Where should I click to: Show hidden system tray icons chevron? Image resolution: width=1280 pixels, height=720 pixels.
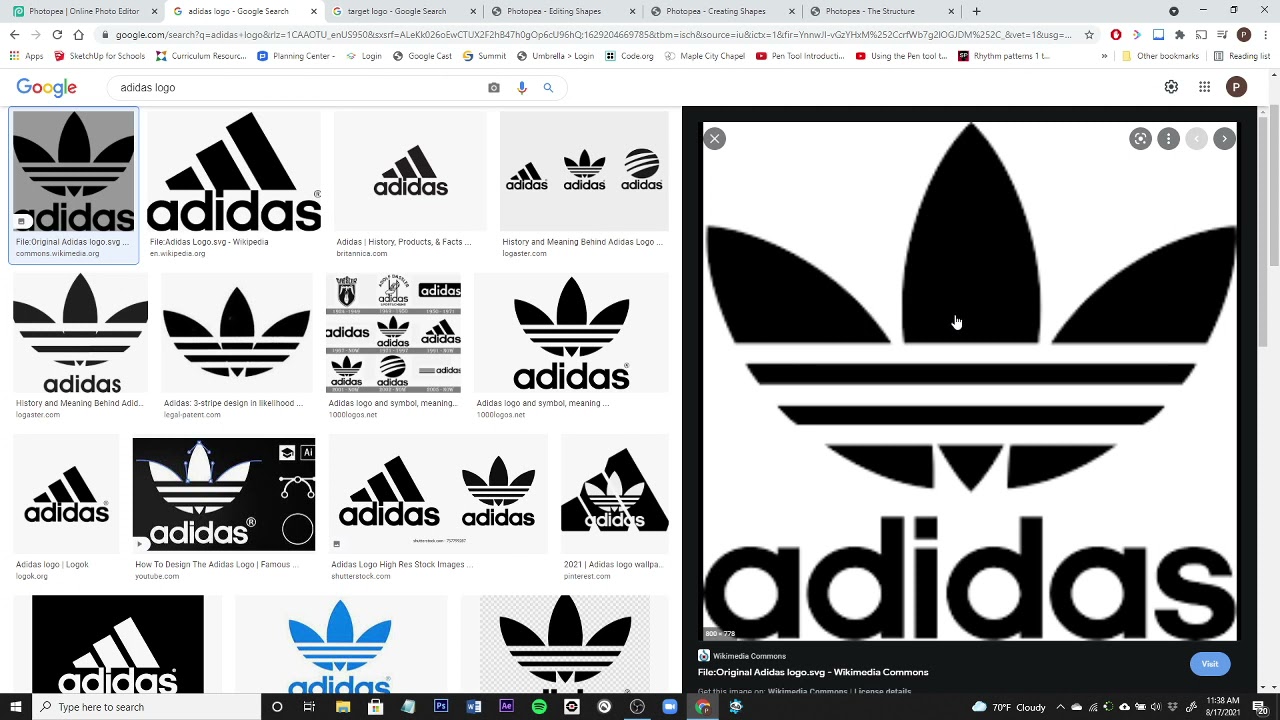1060,707
